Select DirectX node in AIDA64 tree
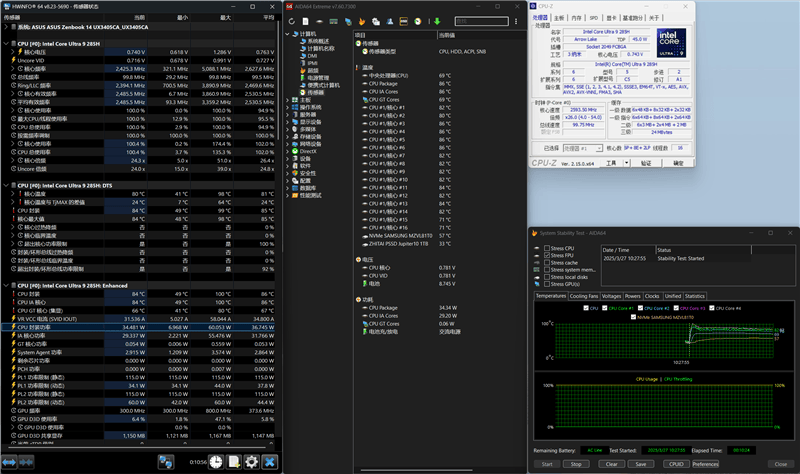The height and width of the screenshot is (474, 800). coord(308,152)
